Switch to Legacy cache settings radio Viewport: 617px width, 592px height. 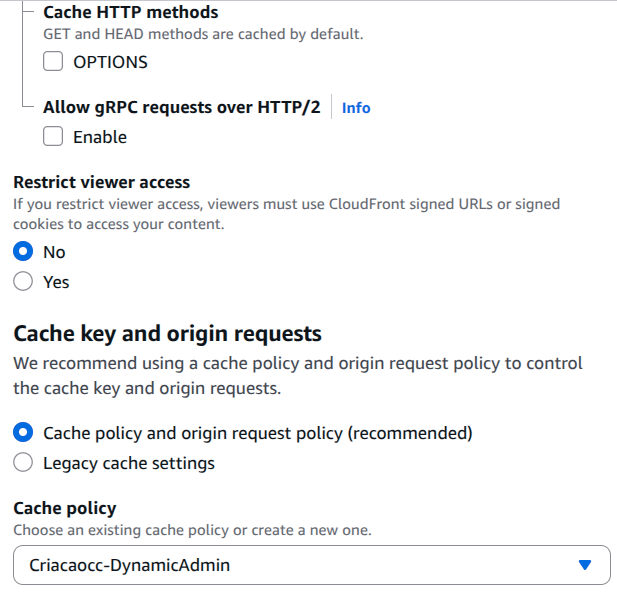click(23, 463)
